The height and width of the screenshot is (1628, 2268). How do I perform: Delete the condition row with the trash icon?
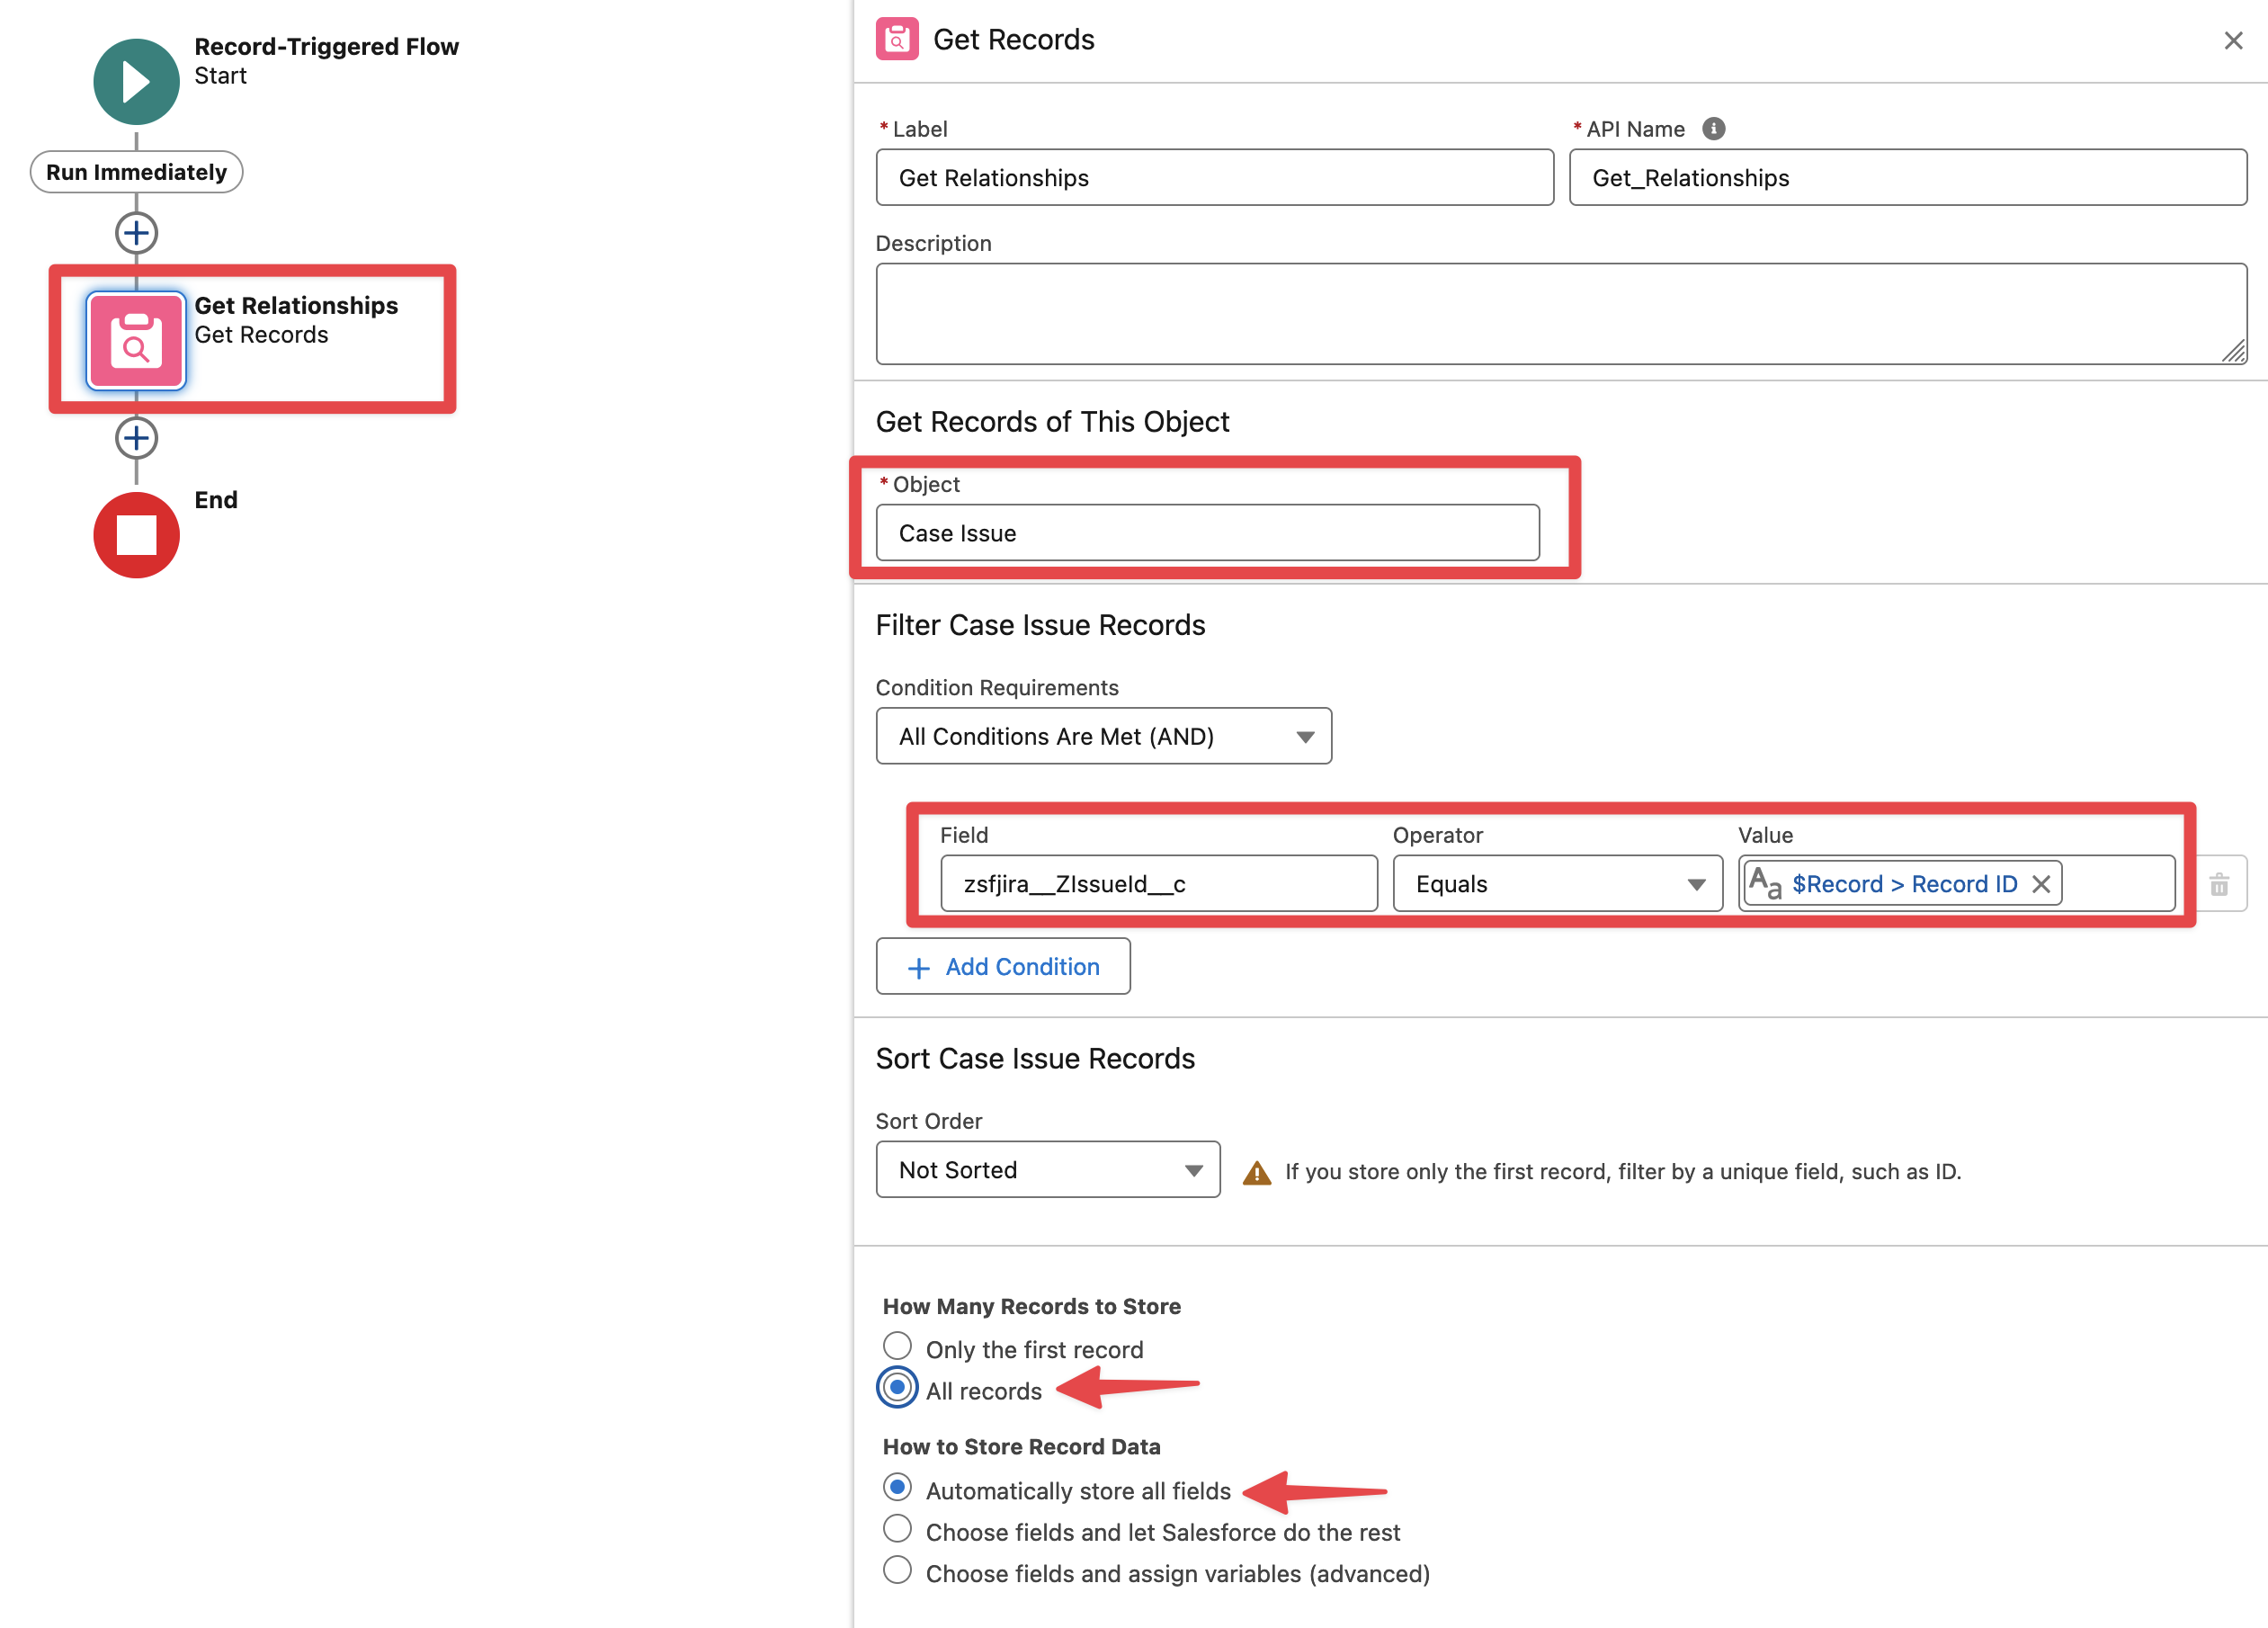pos(2219,884)
